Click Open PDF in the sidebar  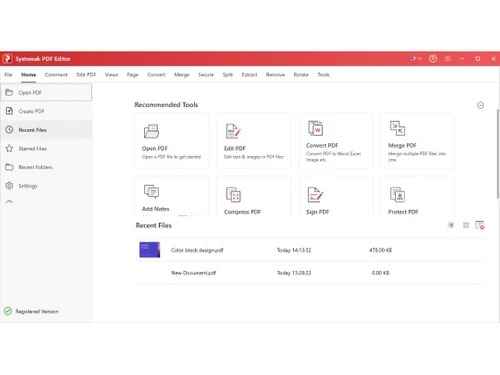[46, 92]
